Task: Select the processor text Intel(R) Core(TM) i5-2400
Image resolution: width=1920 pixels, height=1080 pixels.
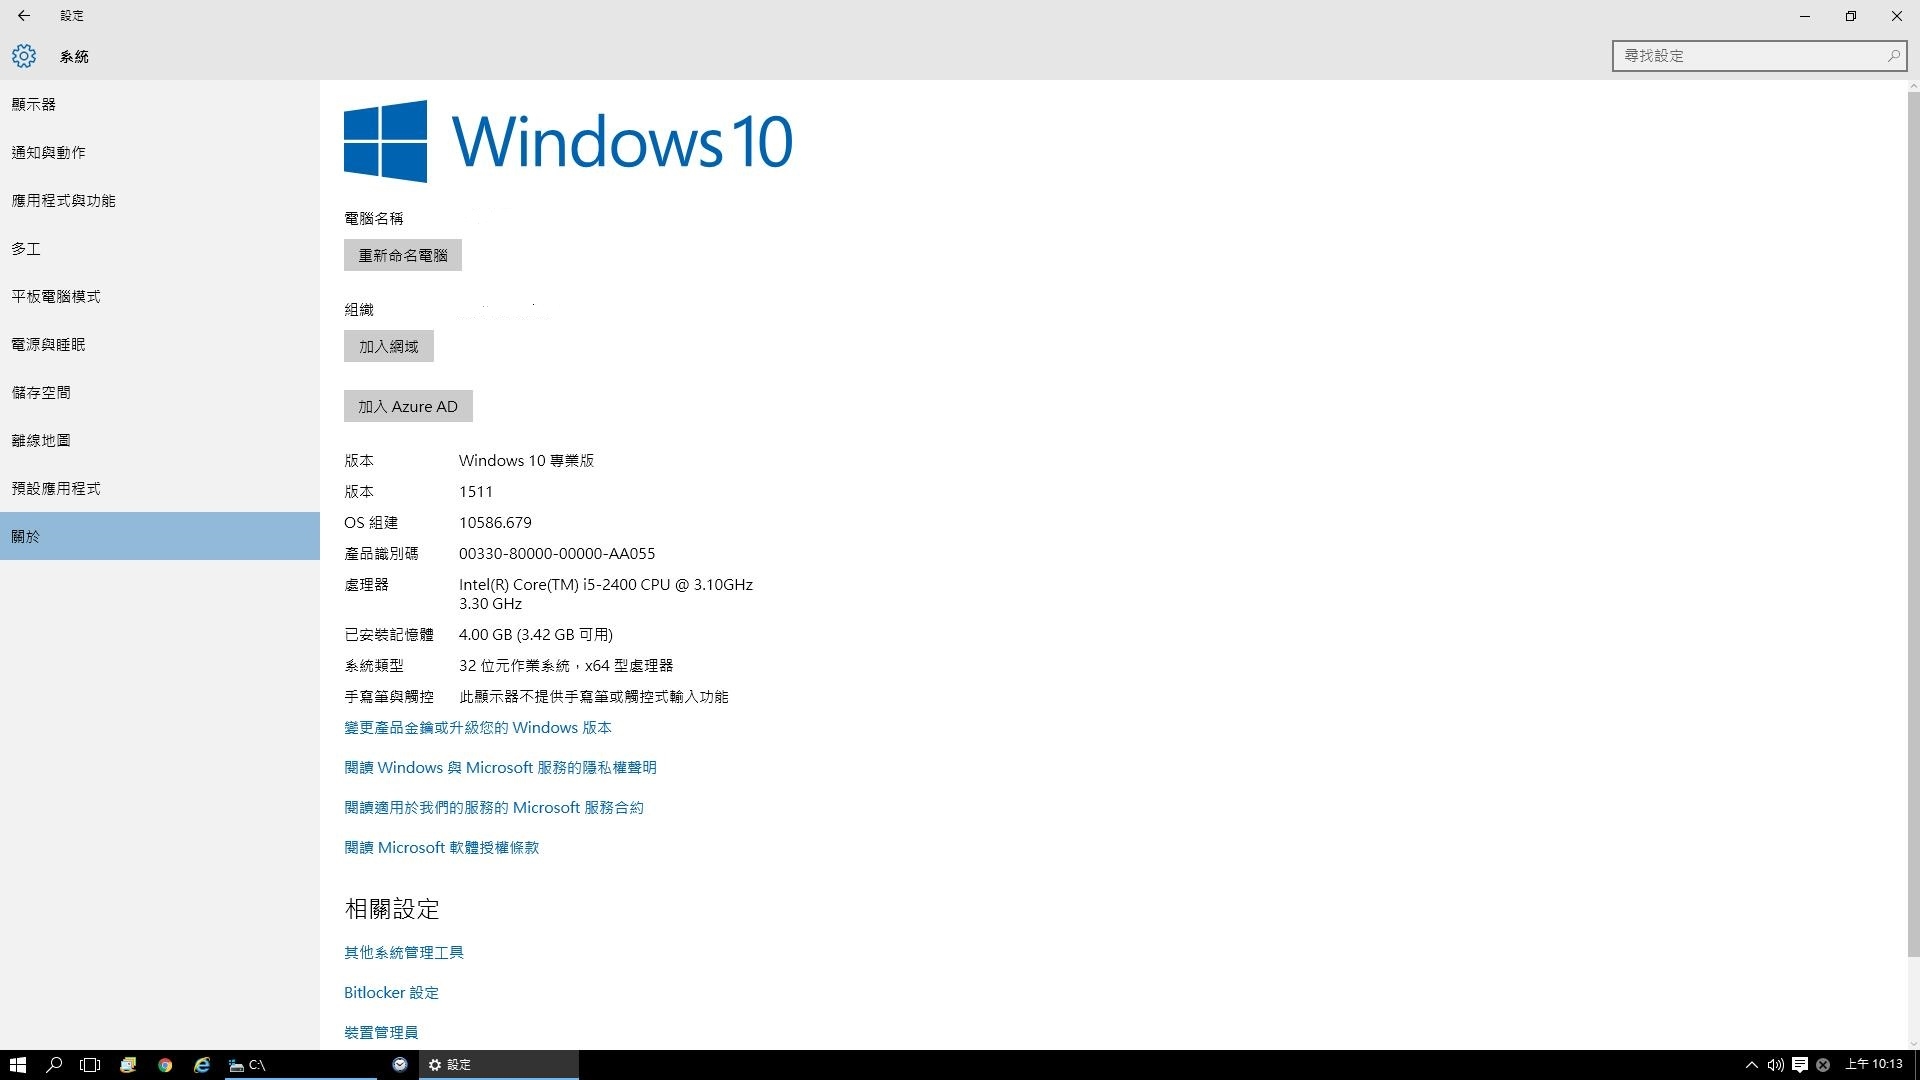Action: coord(548,584)
